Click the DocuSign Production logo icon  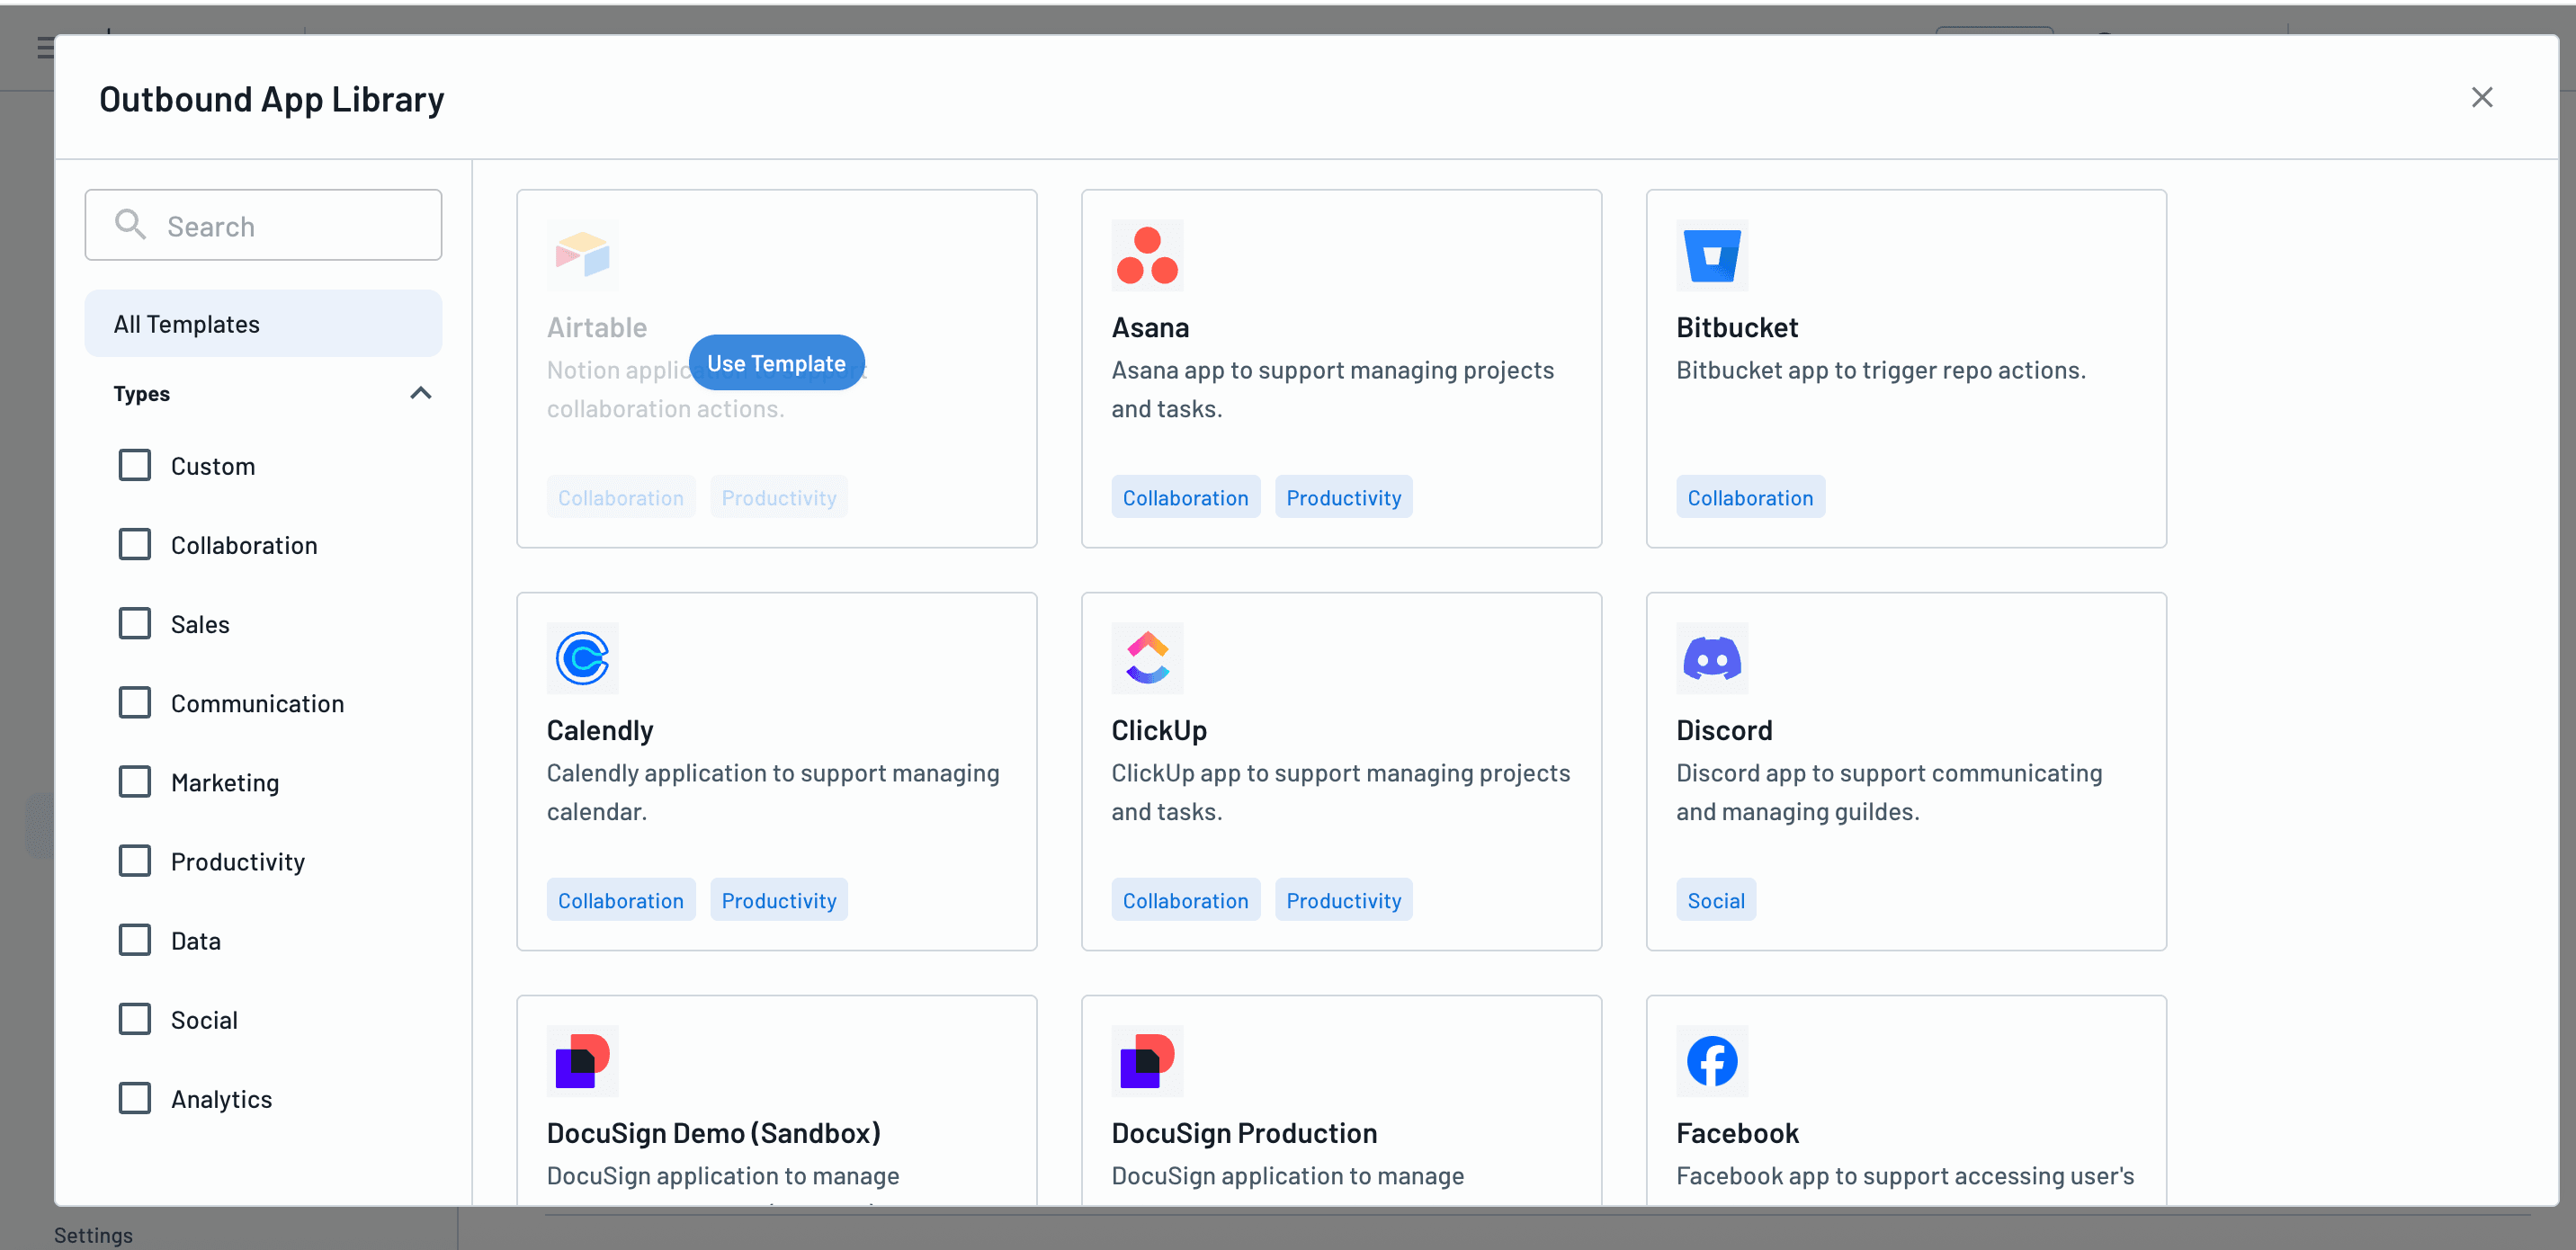1147,1061
